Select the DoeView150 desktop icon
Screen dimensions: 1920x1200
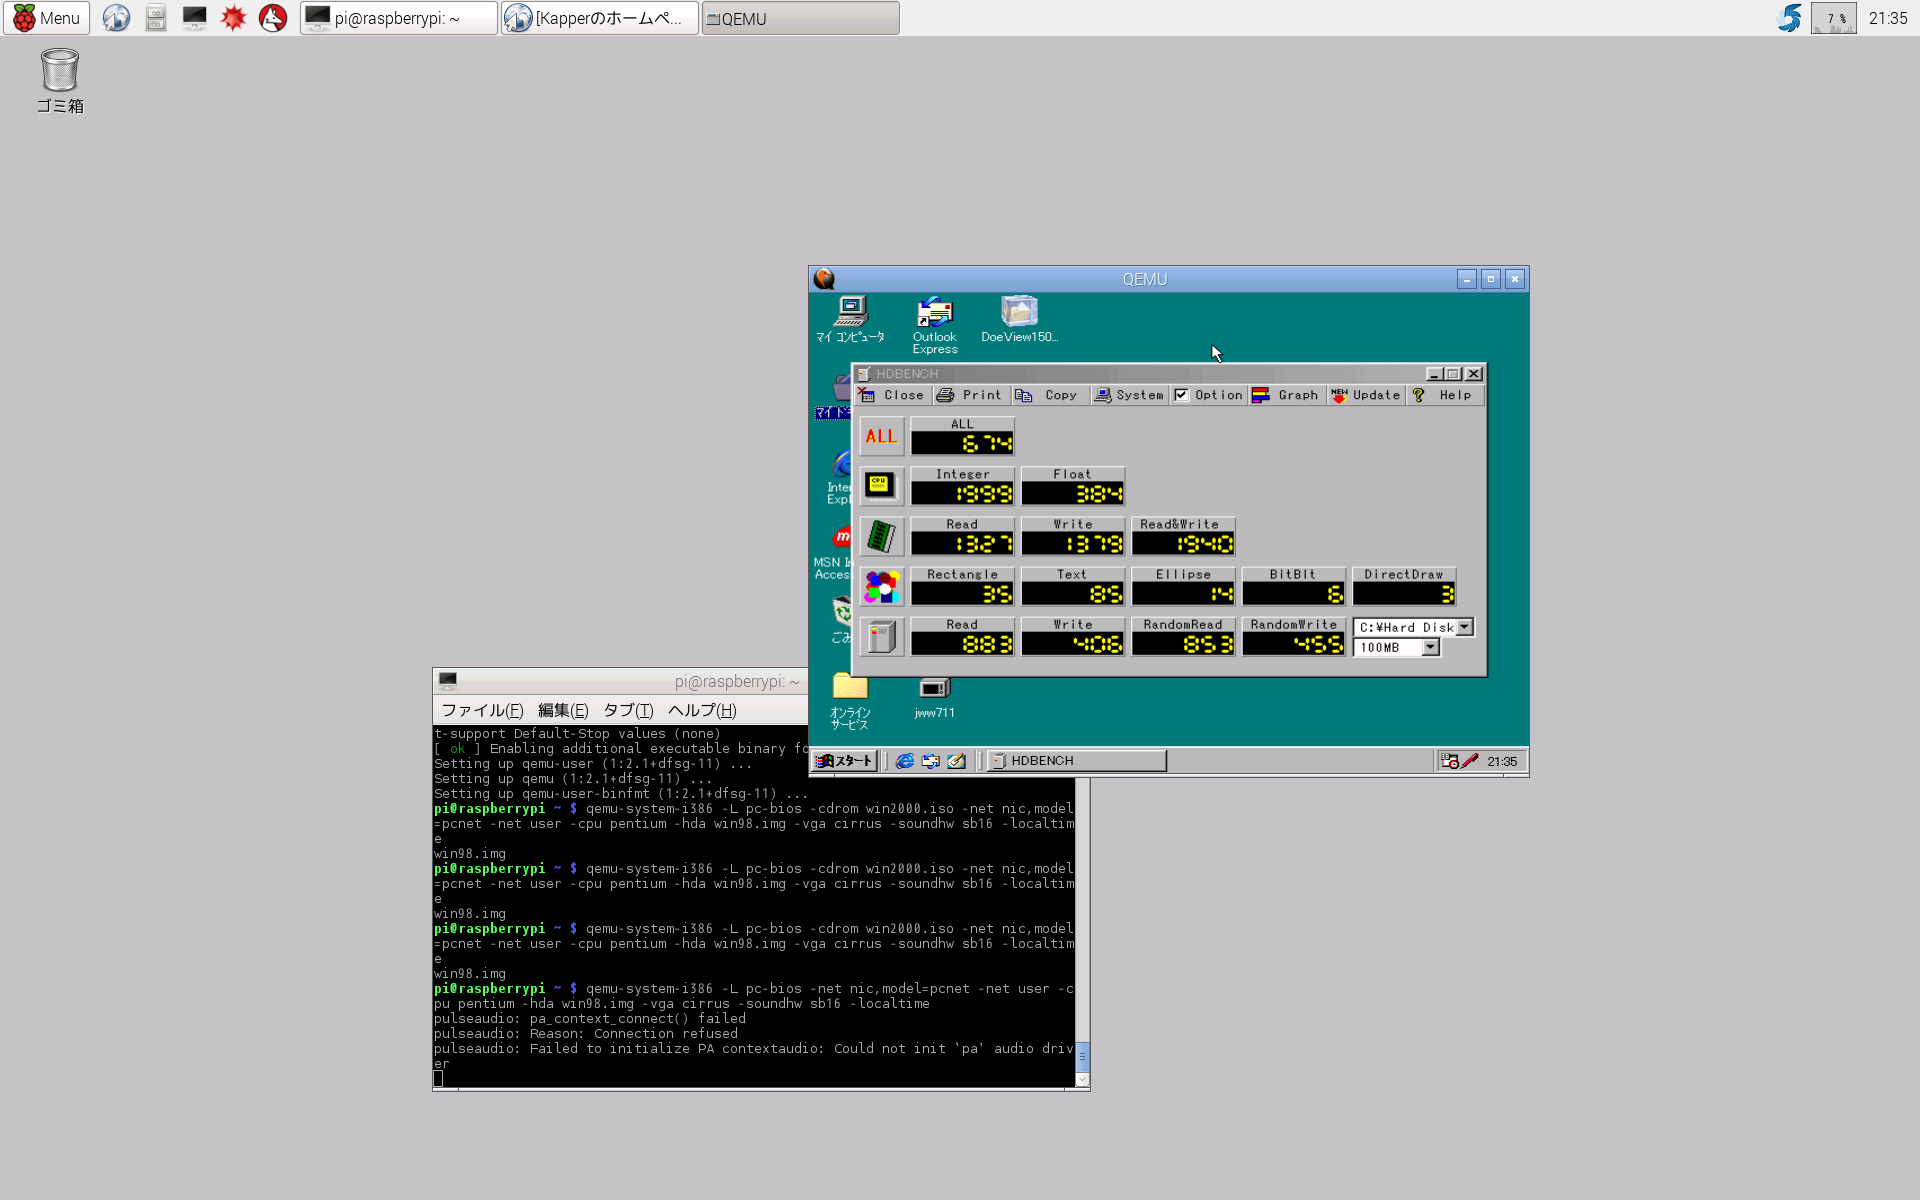(1019, 320)
